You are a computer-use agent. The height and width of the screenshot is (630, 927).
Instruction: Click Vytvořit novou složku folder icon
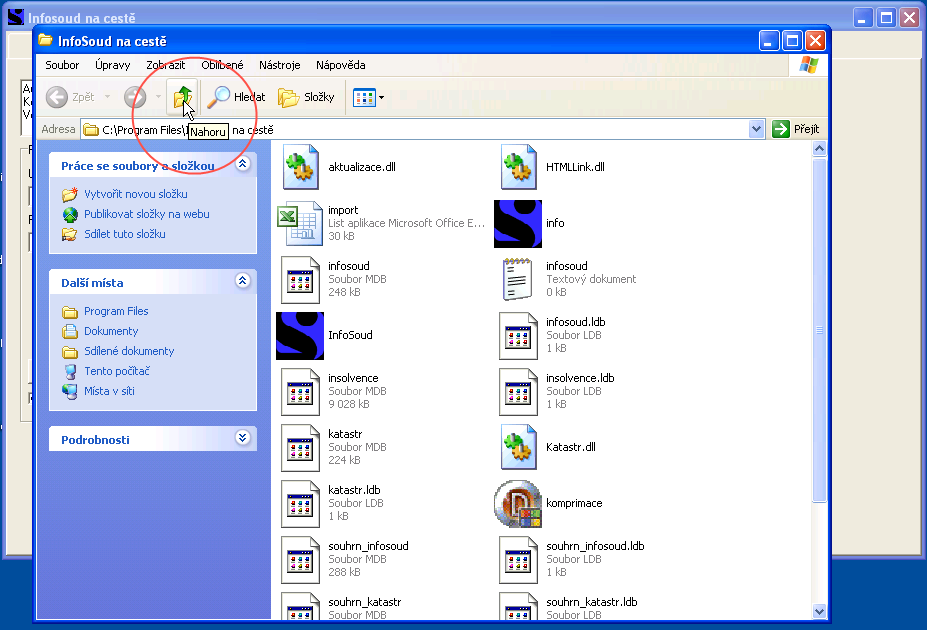click(x=70, y=194)
